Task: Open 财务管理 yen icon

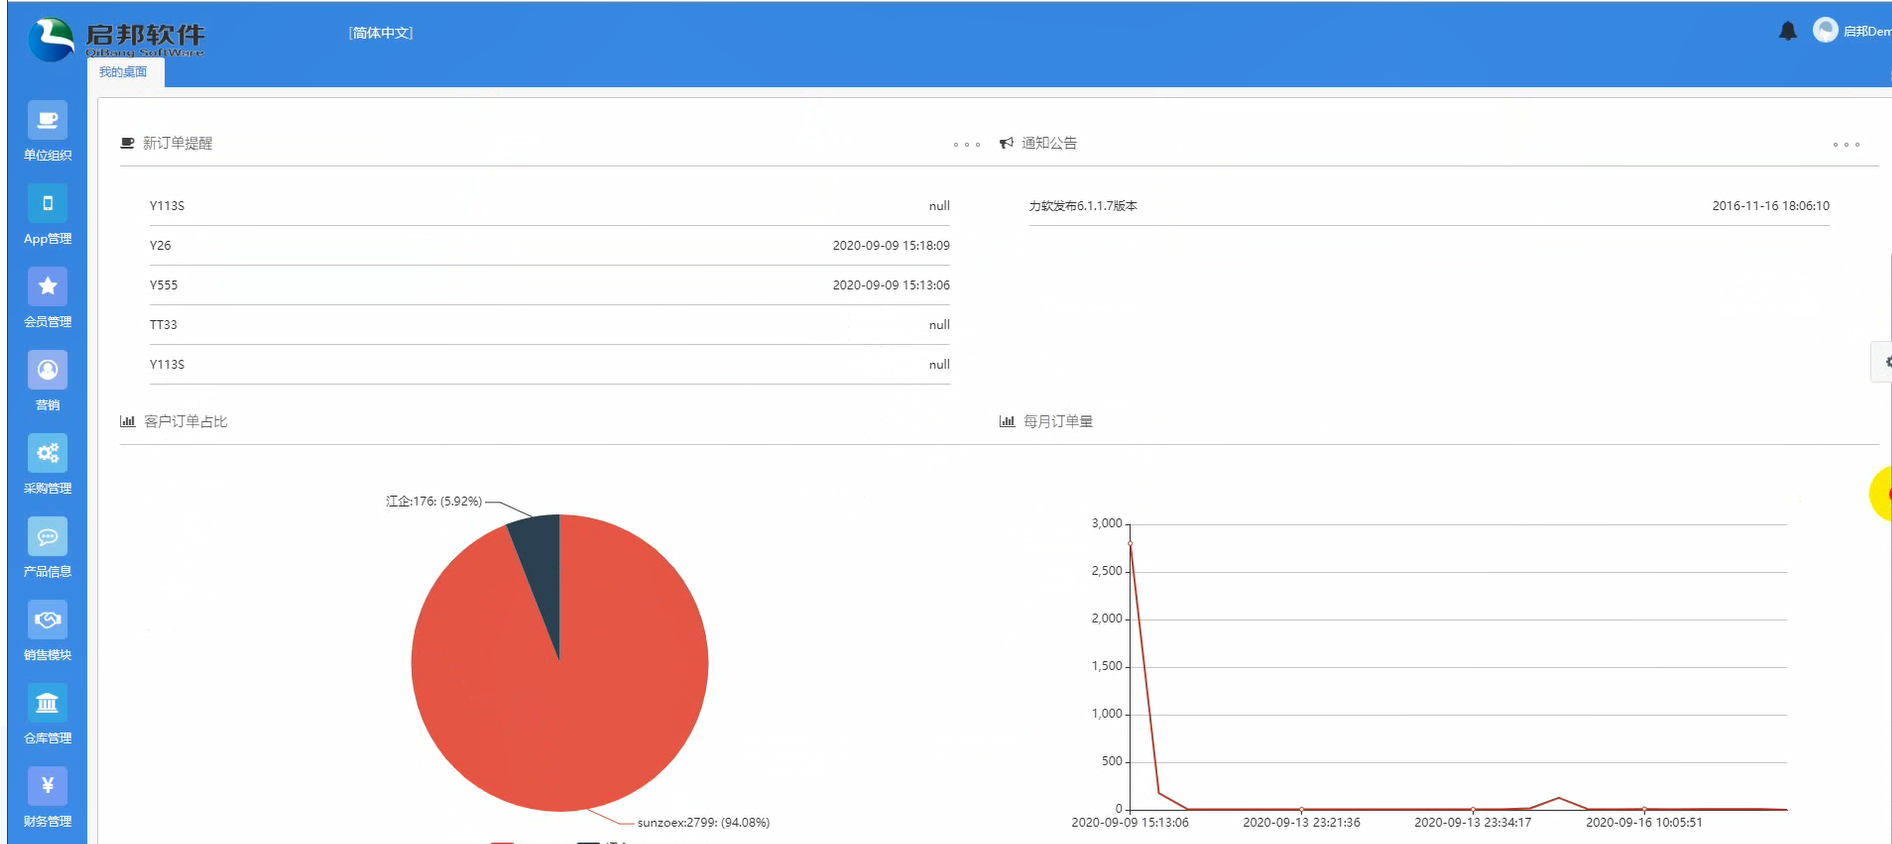Action: pos(47,786)
